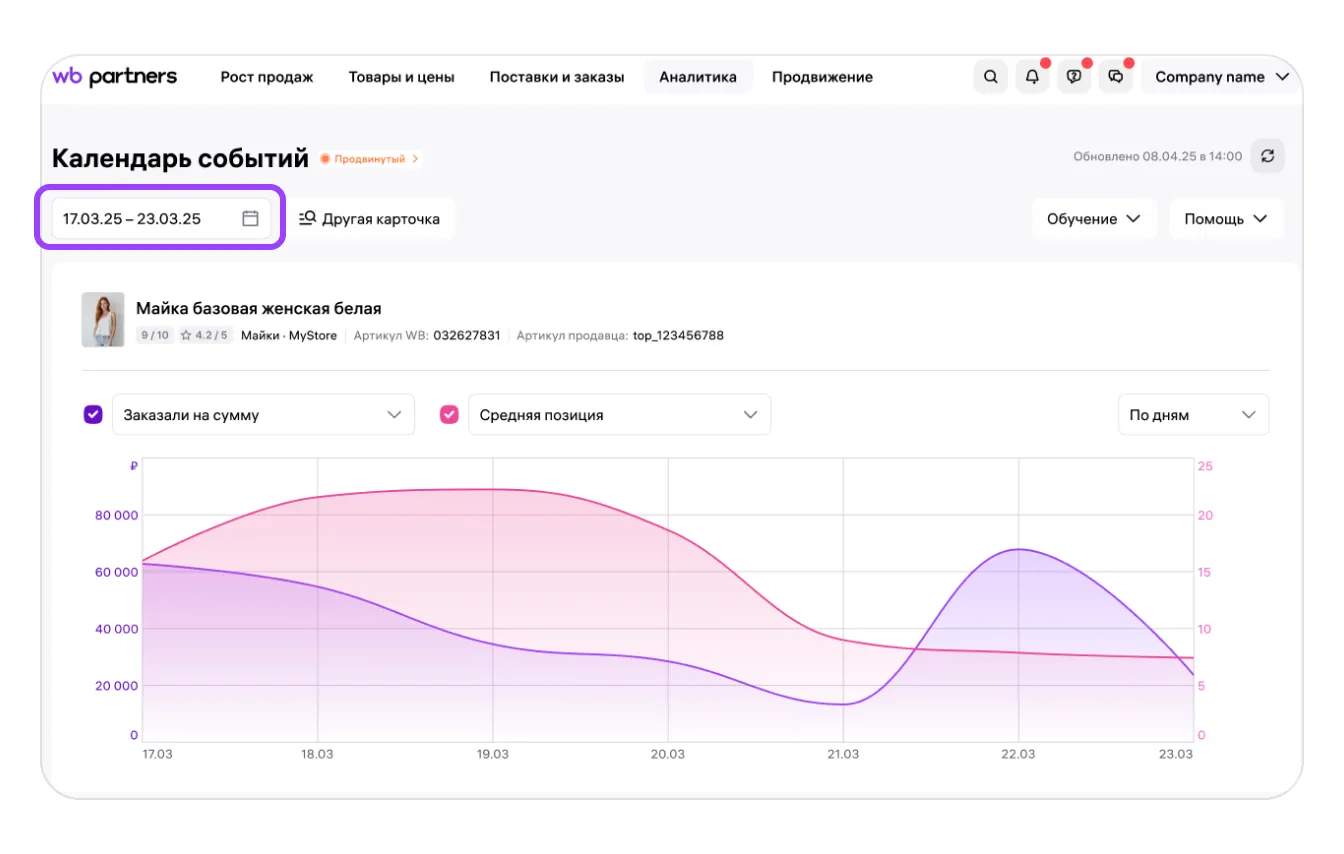Open the По дням grouping dropdown
The height and width of the screenshot is (854, 1344).
tap(1192, 414)
